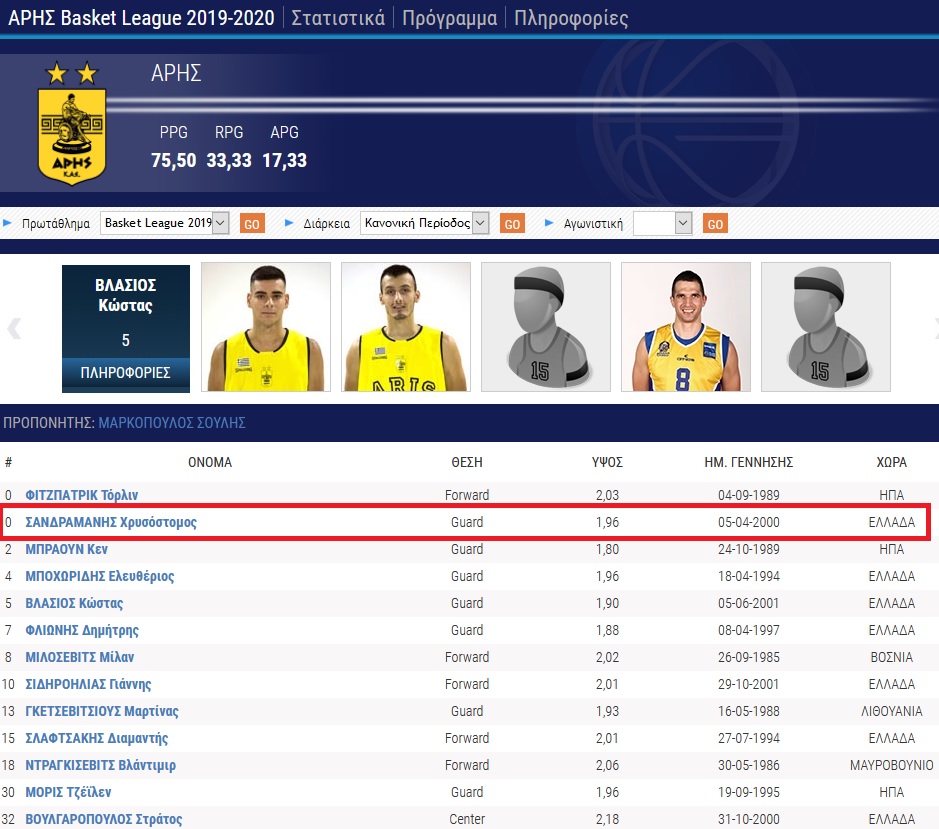Open player ΒΟΥΛΓΑΡΟΠΟΥΛΟΣ Στράτος profile

pyautogui.click(x=104, y=819)
